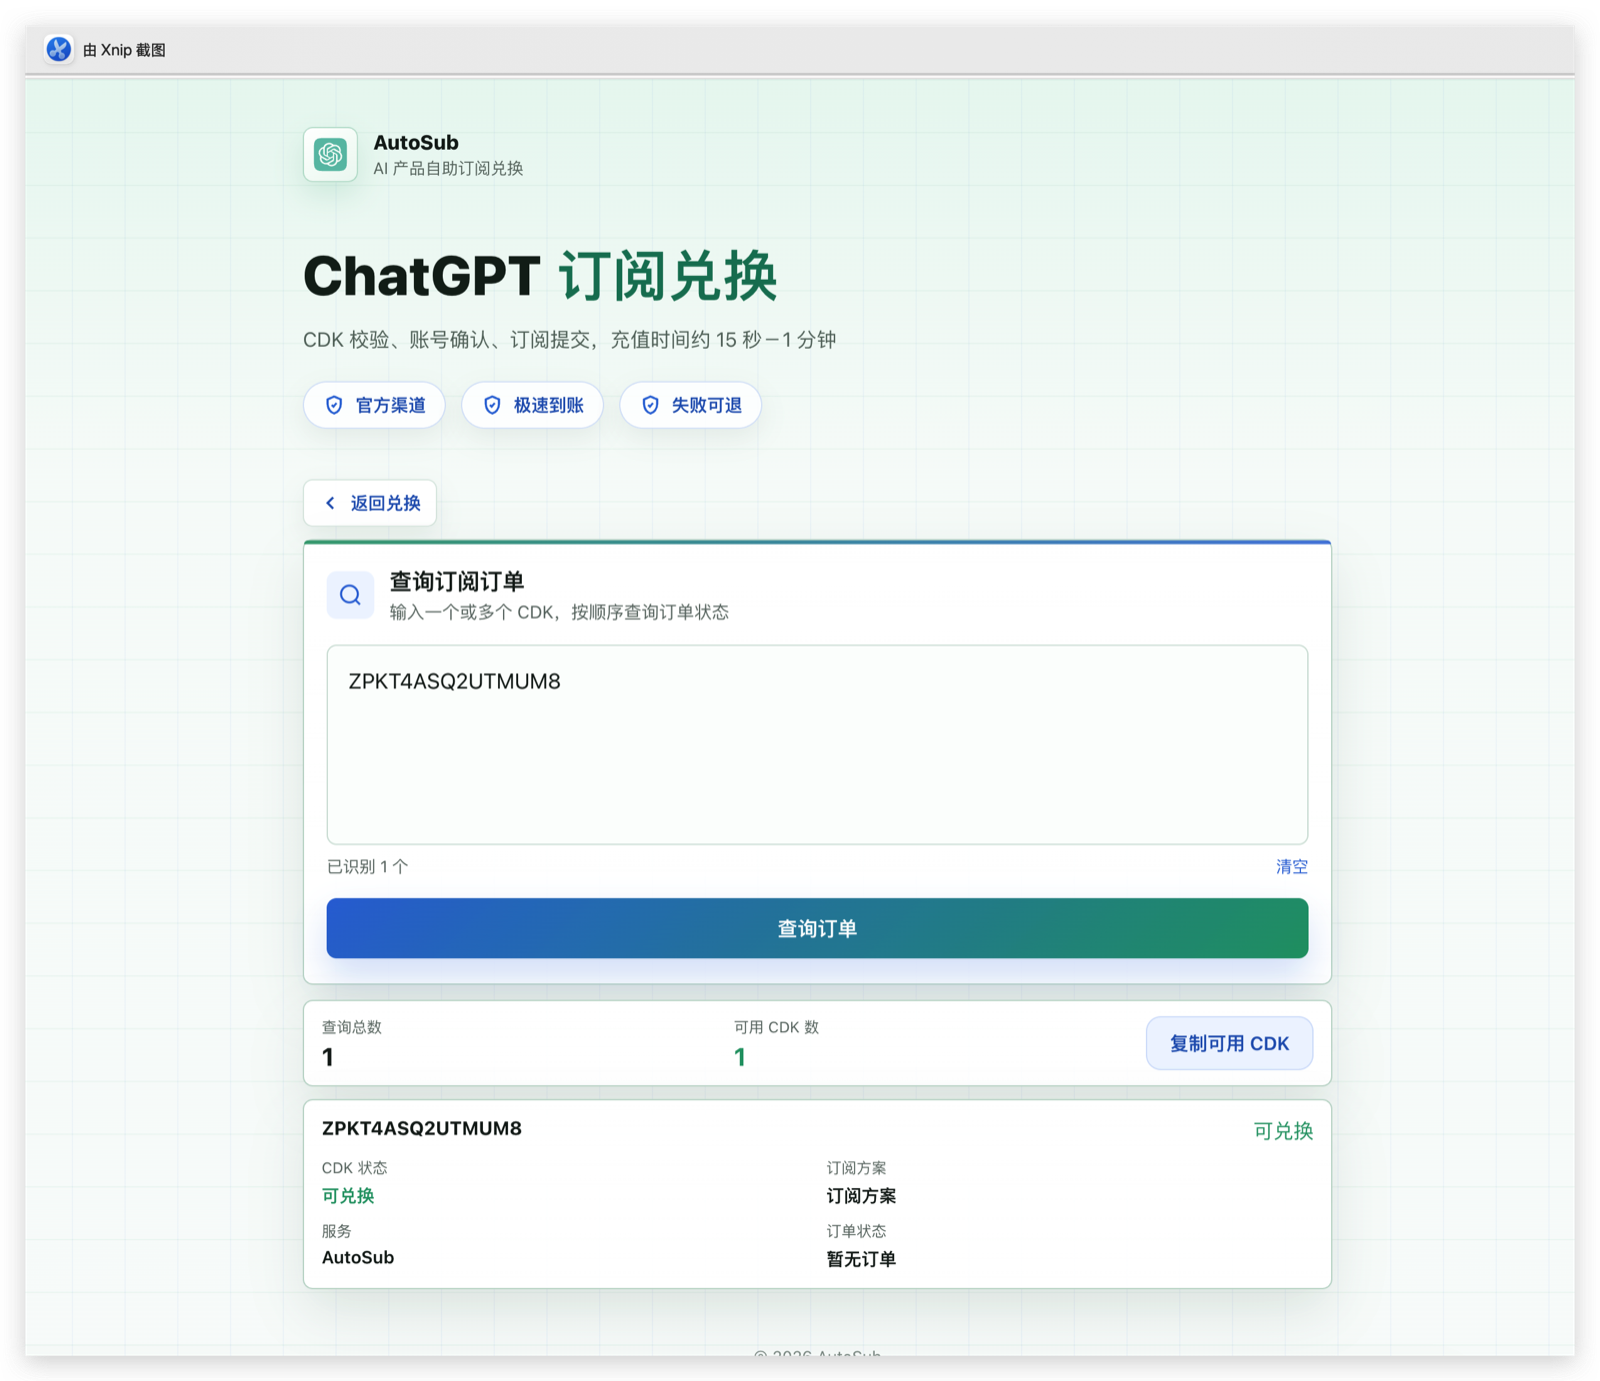
Task: Focus the CDK text input area
Action: [x=817, y=744]
